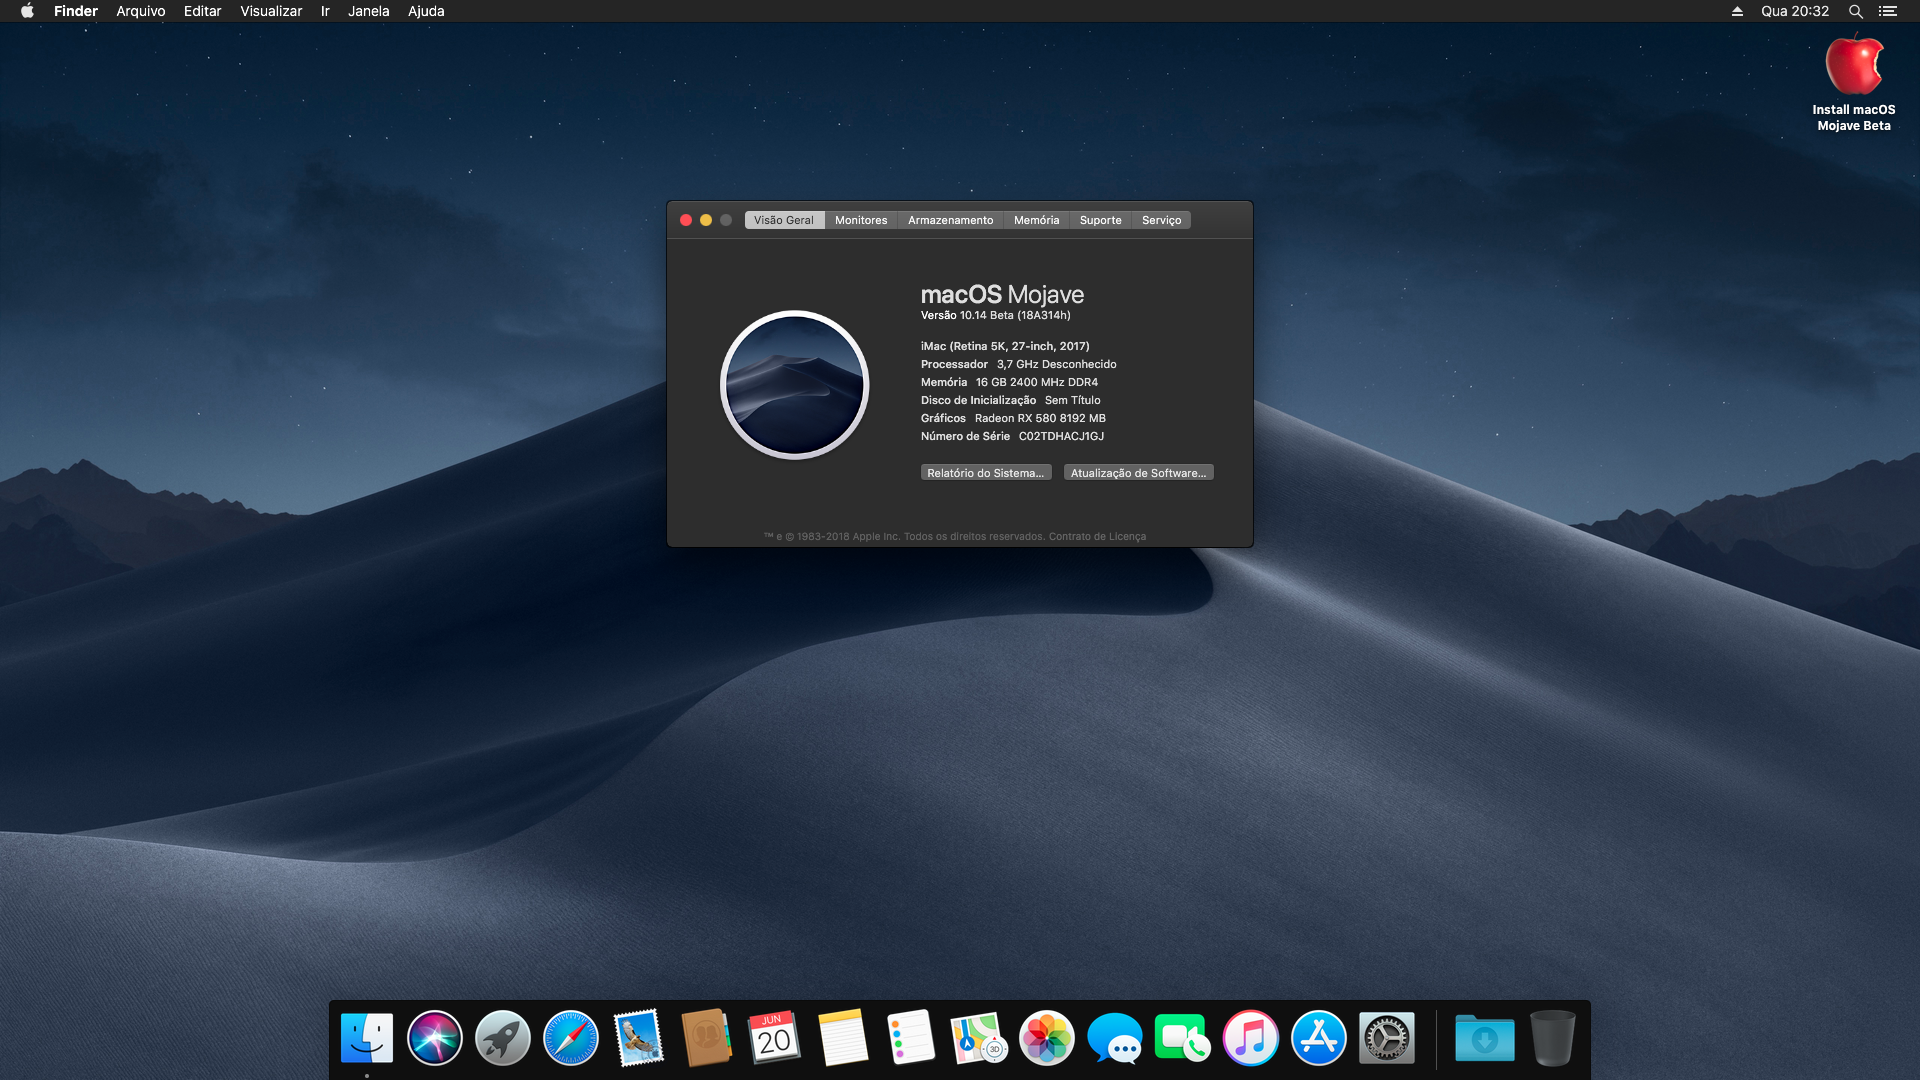
Task: Open the Arquivo menu
Action: (x=141, y=11)
